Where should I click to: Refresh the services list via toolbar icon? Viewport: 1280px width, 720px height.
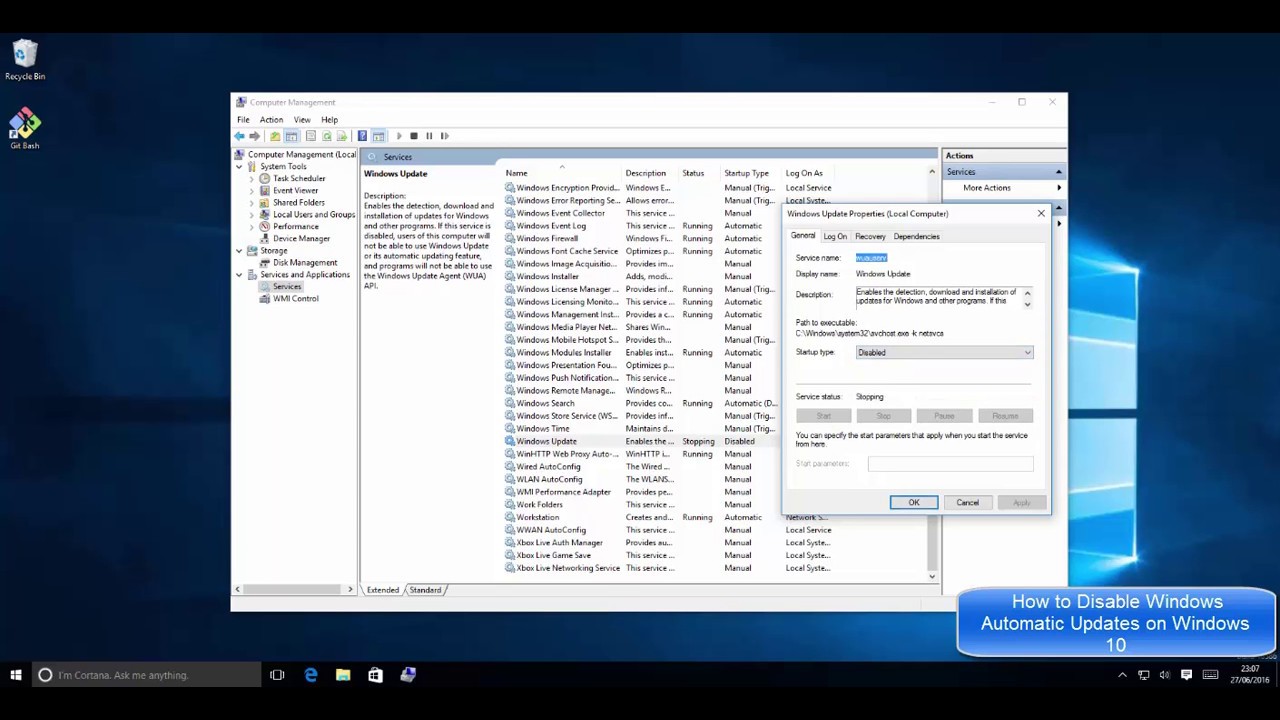coord(326,136)
